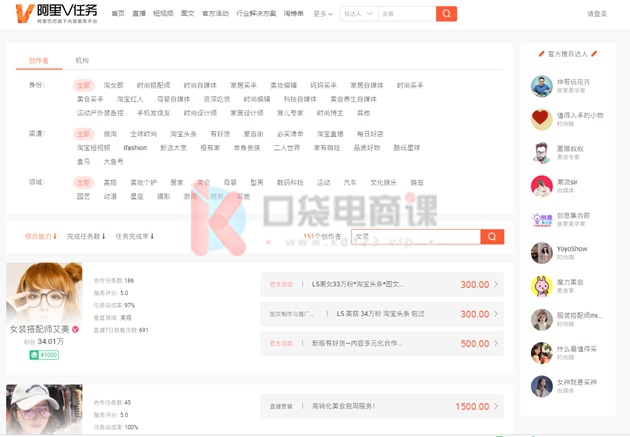Filter channel by 大鱼号
The height and width of the screenshot is (437, 630).
point(113,161)
